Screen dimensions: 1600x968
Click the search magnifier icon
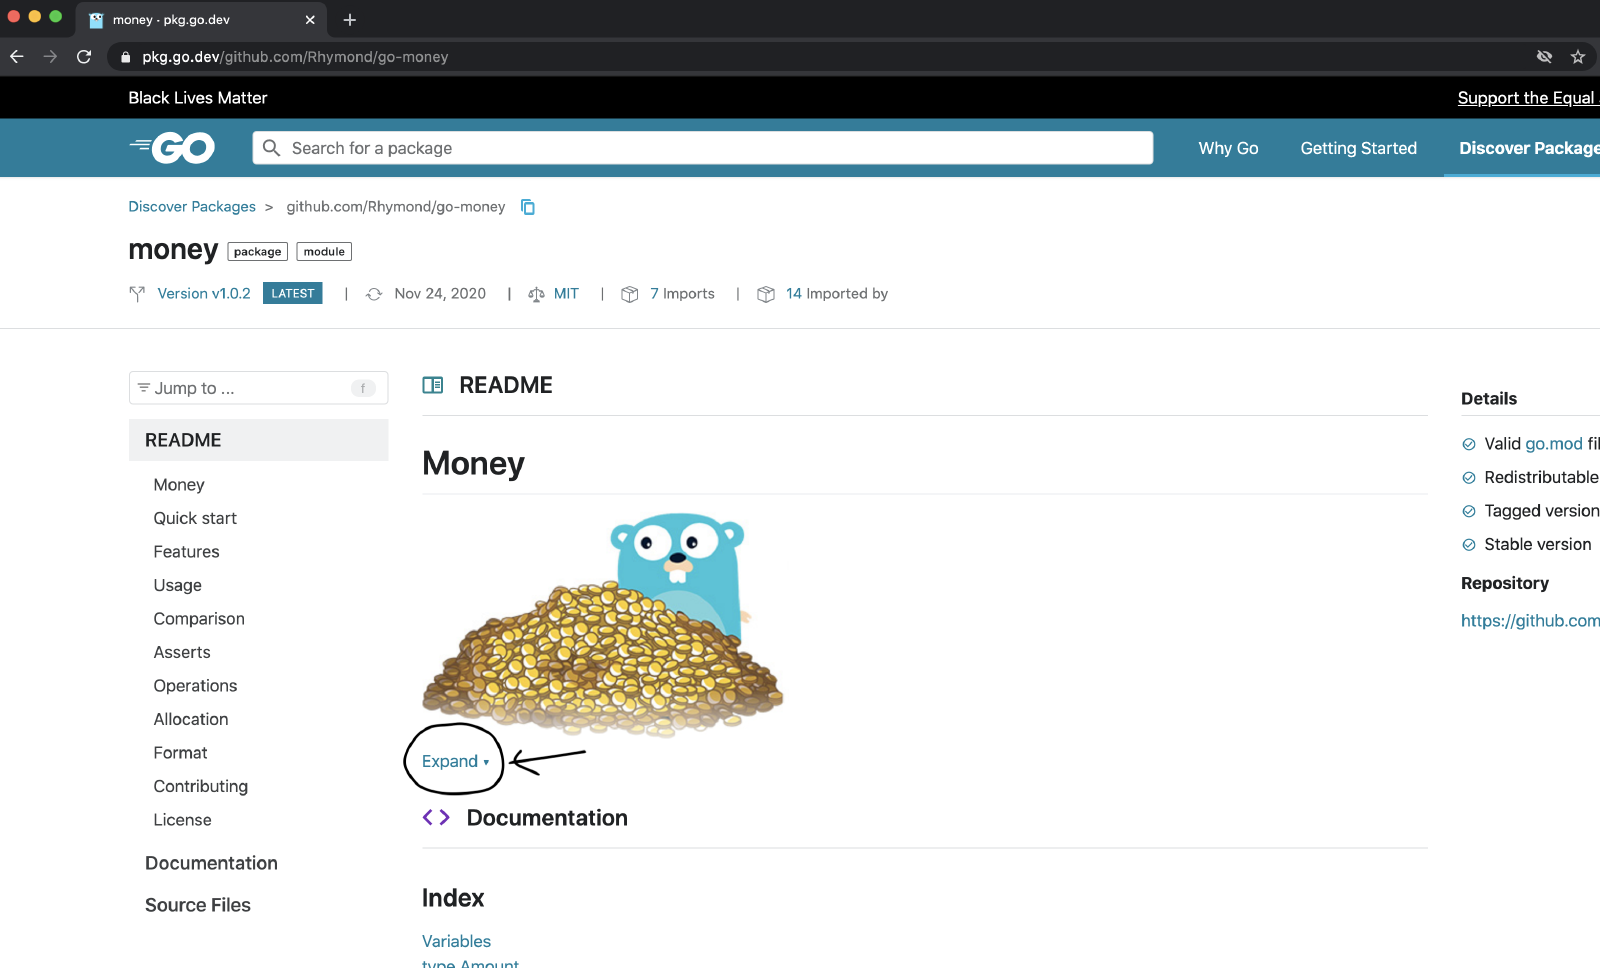[271, 148]
